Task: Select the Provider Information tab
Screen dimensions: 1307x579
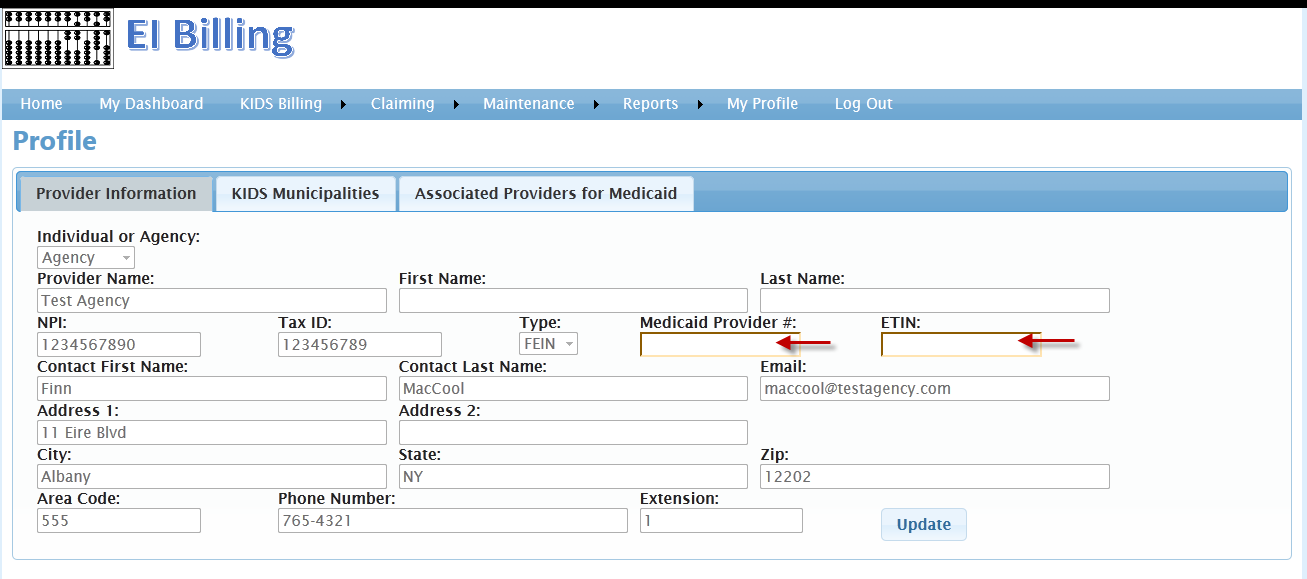Action: 115,192
